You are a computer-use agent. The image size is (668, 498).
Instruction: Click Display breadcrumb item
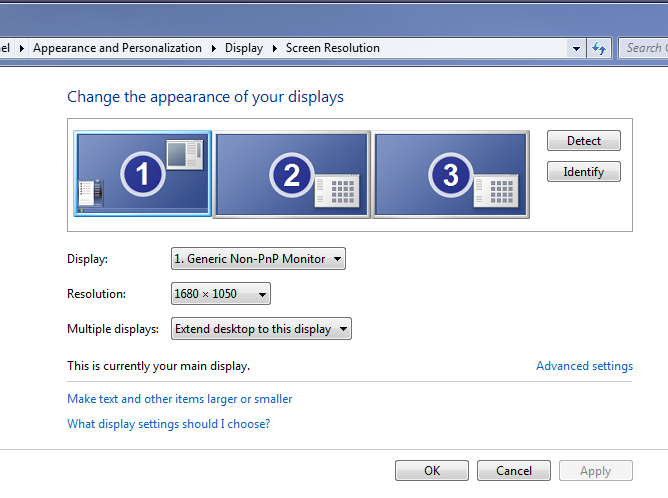pyautogui.click(x=244, y=48)
